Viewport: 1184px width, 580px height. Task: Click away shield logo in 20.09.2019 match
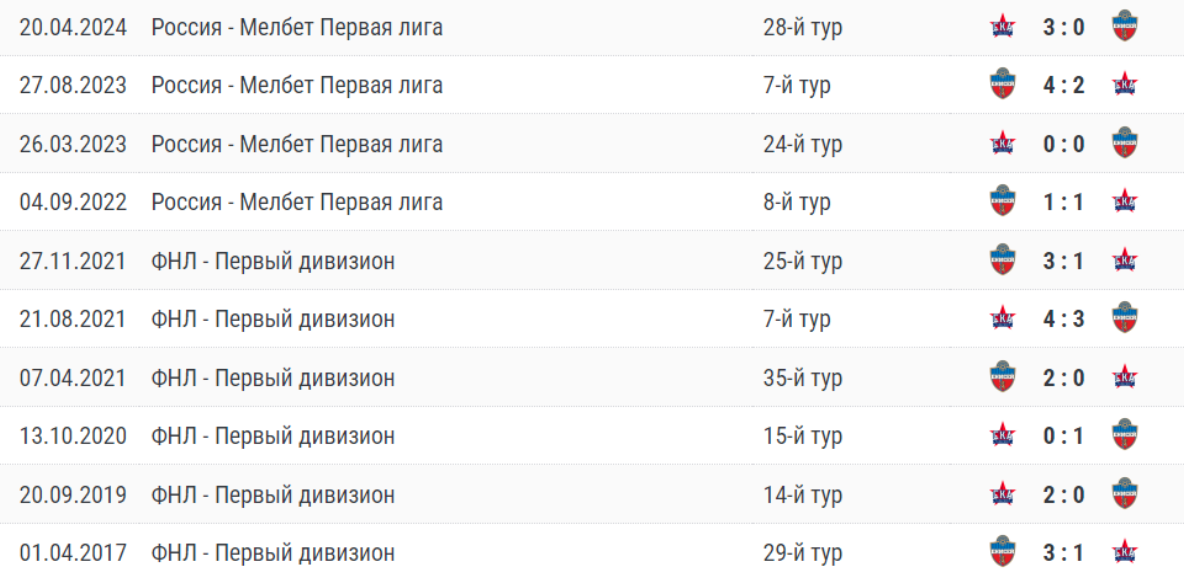(1125, 494)
